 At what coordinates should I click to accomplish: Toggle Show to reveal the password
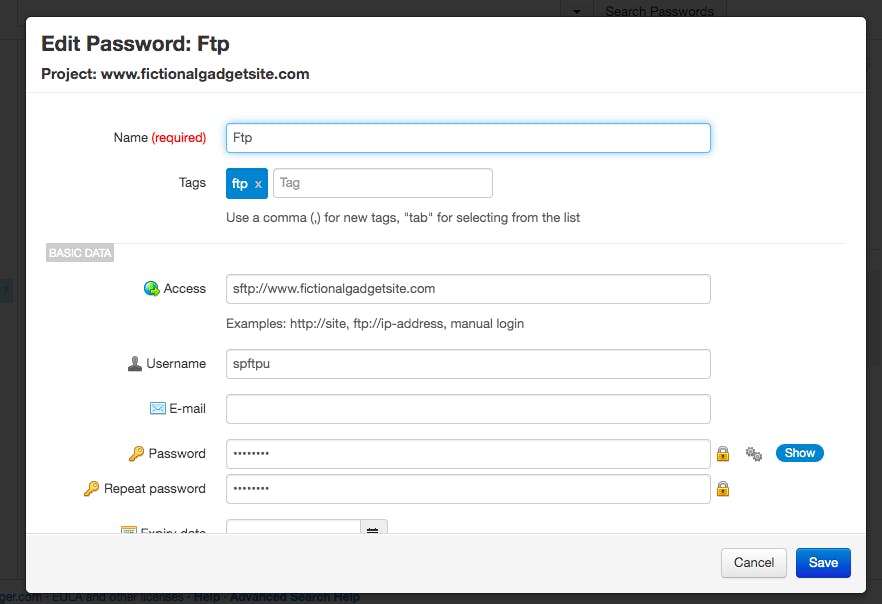(799, 453)
